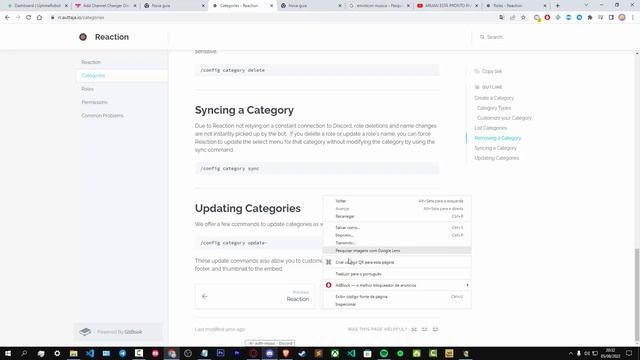Open Telegram from the taskbar
The image size is (640, 360).
point(122,353)
